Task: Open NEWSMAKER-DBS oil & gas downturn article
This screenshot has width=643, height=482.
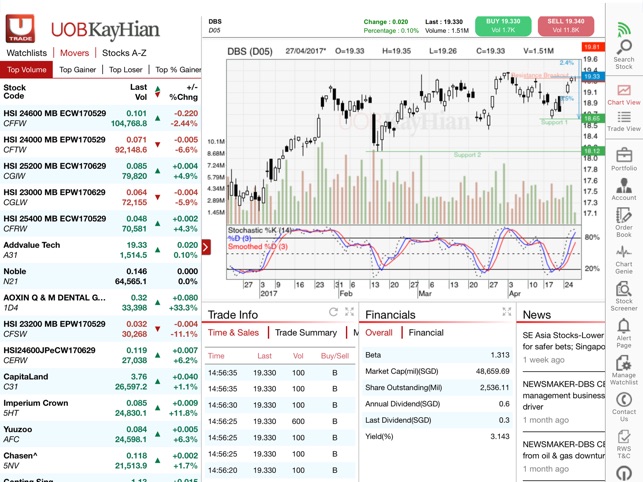Action: (x=563, y=456)
